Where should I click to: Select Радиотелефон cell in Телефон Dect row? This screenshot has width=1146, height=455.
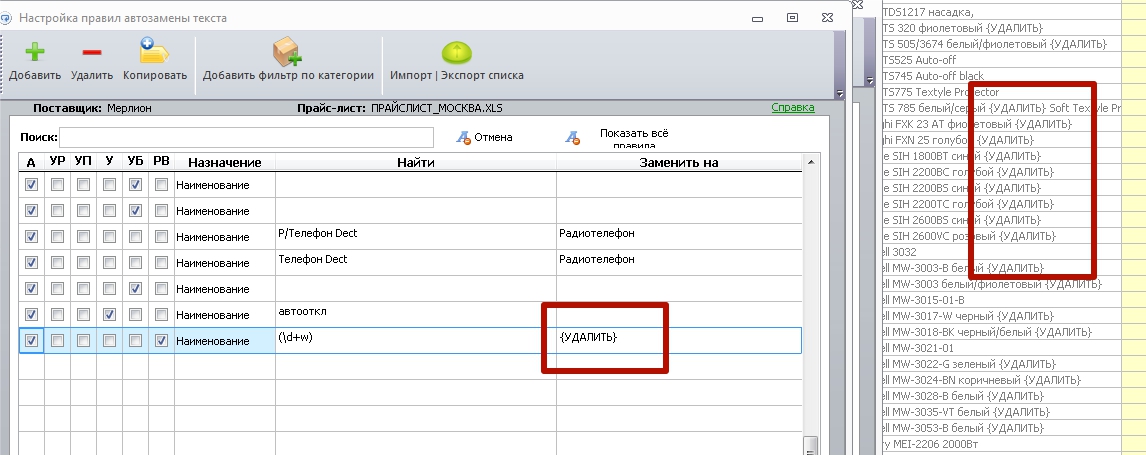(x=678, y=263)
